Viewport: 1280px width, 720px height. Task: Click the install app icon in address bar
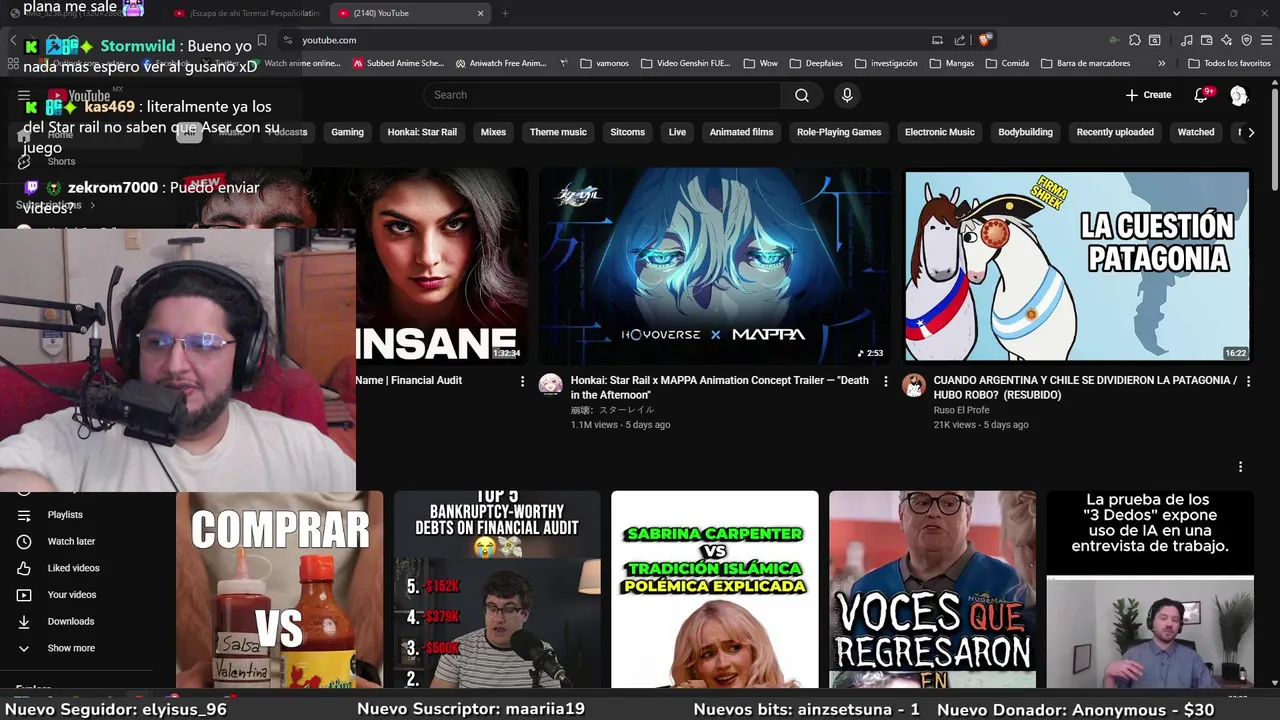(937, 40)
